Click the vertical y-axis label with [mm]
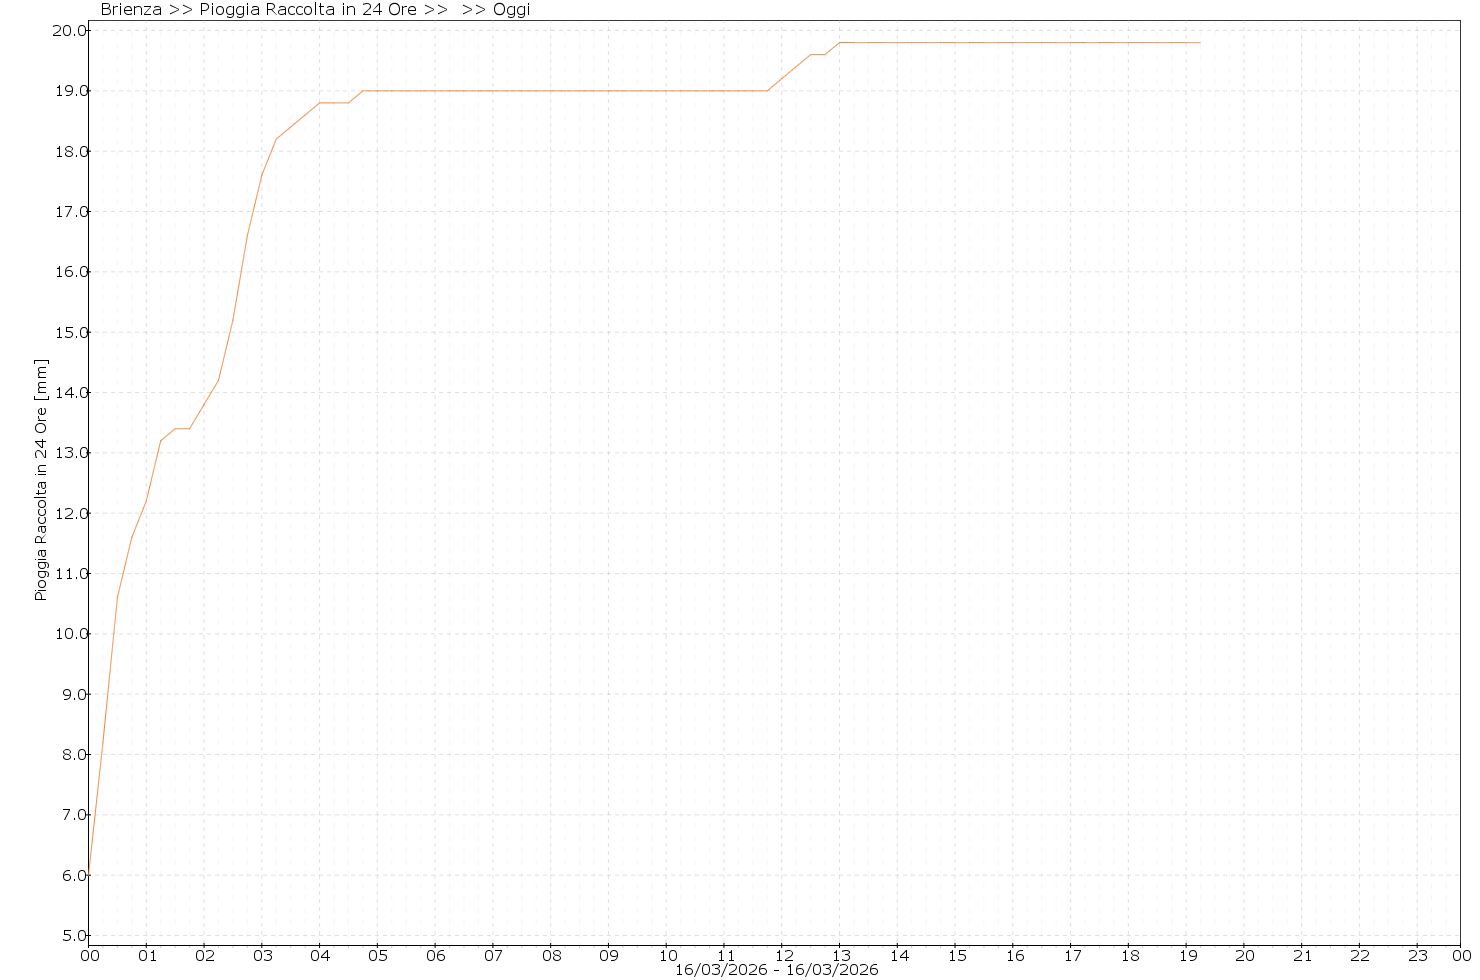Screen dimensions: 1480x980 [x=41, y=480]
